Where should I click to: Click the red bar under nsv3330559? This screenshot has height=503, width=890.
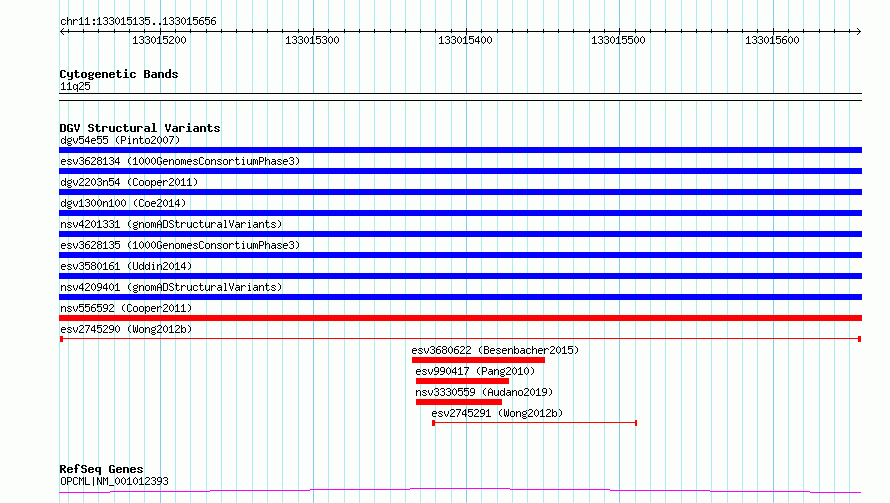pyautogui.click(x=459, y=402)
